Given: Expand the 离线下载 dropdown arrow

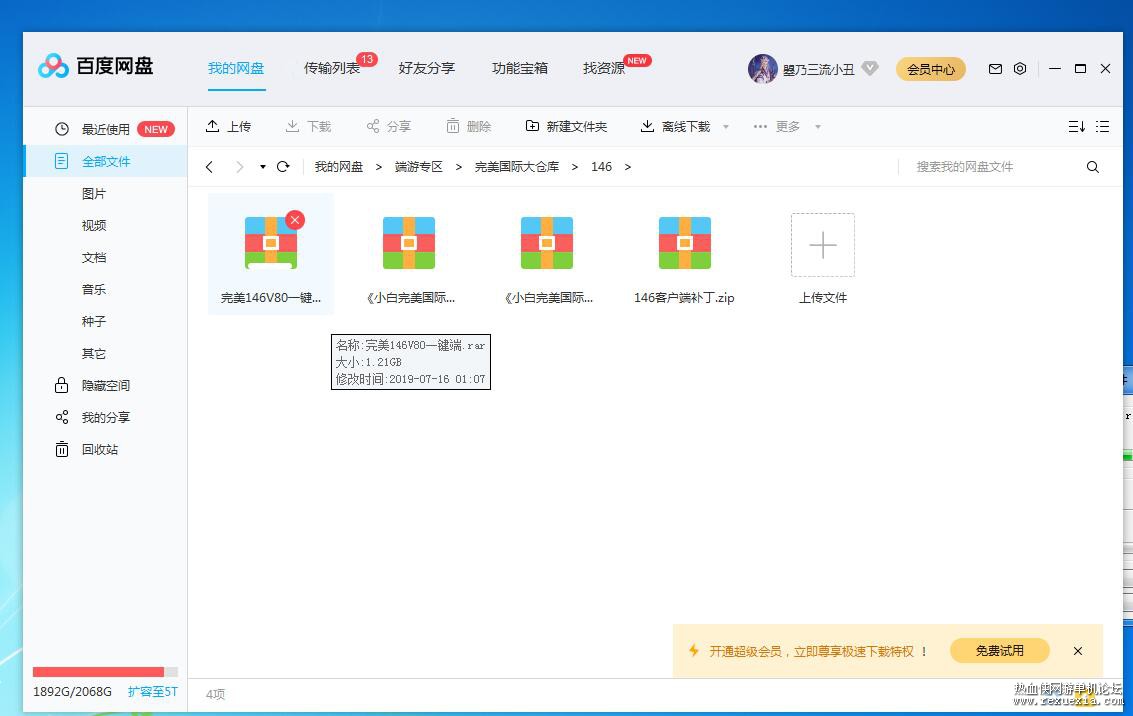Looking at the screenshot, I should pyautogui.click(x=725, y=127).
